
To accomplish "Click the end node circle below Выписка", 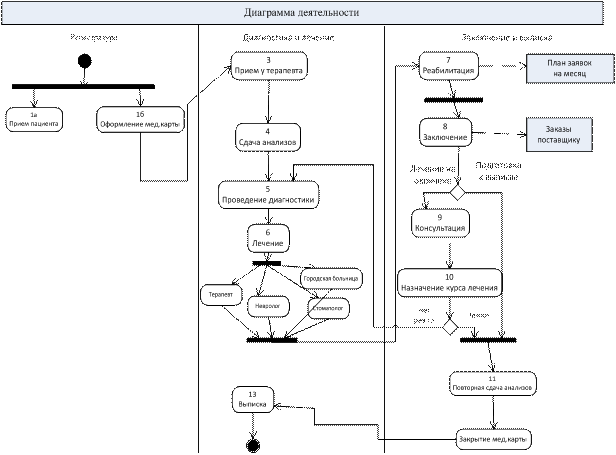I will click(x=253, y=443).
